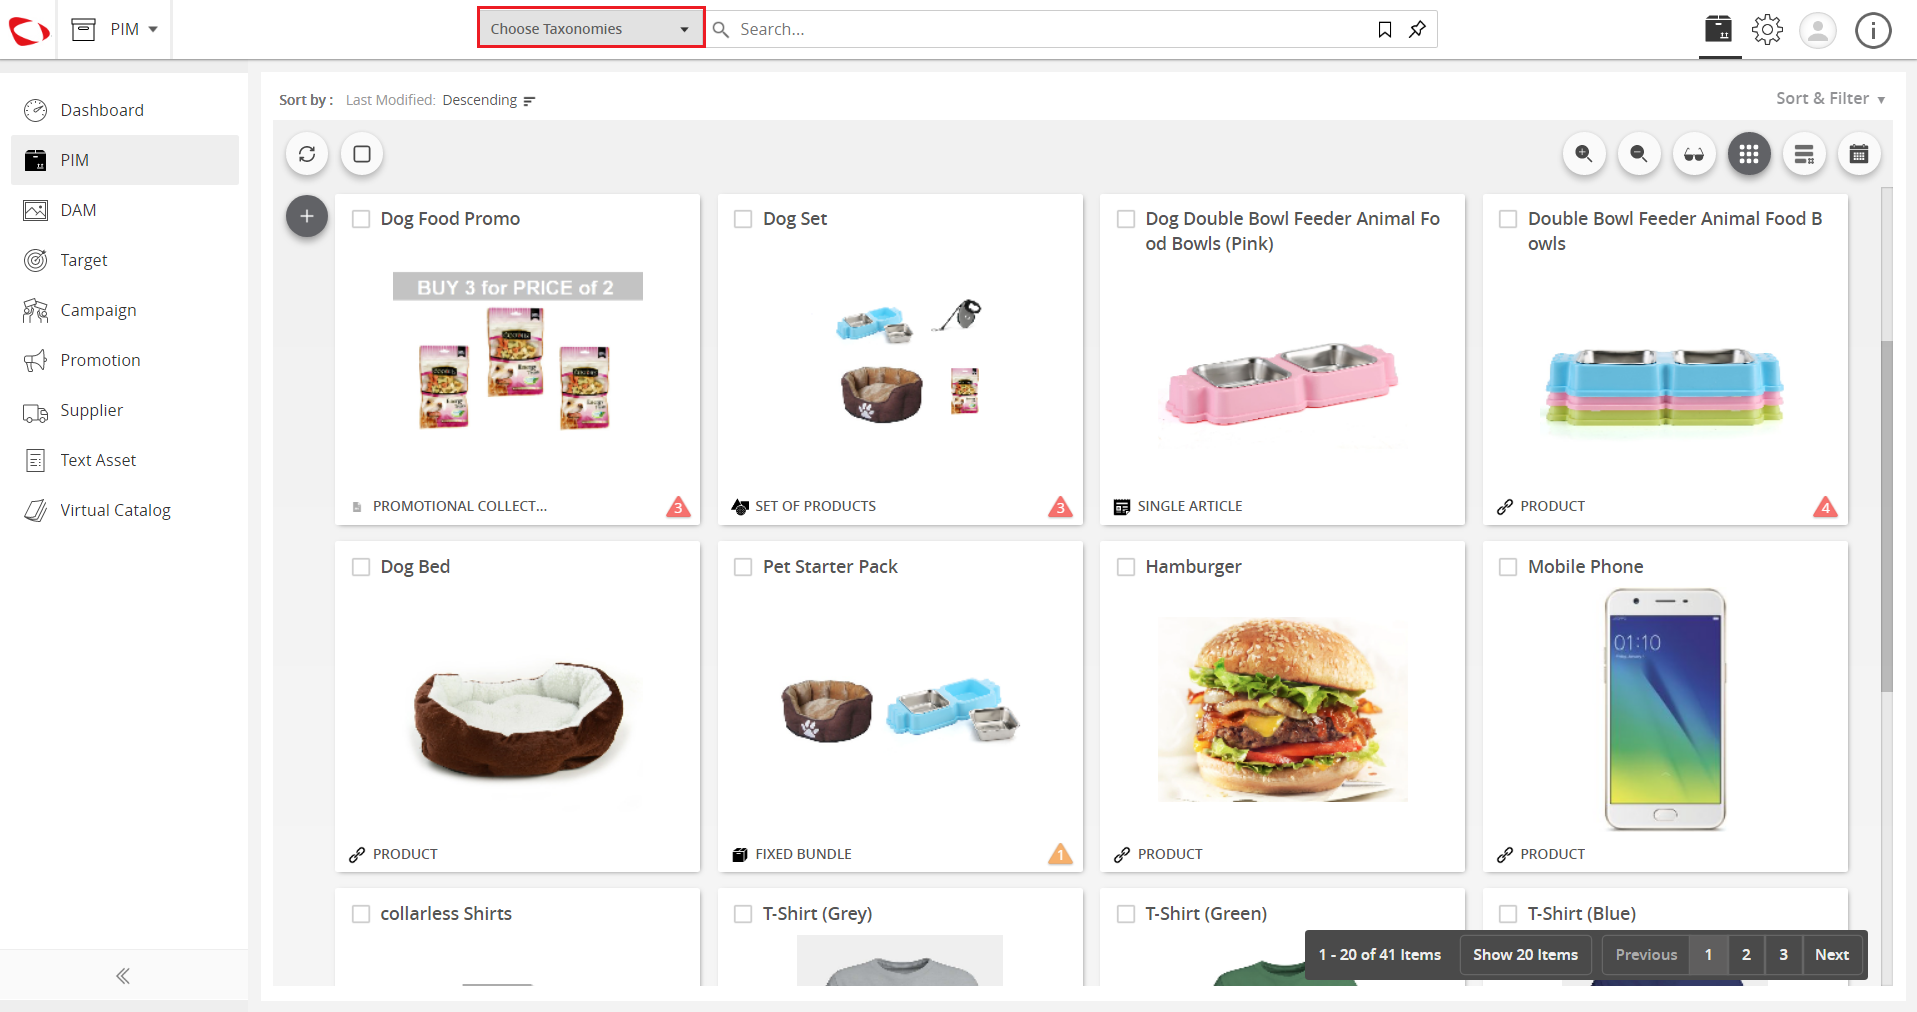Collapse the sidebar with double chevron
Viewport: 1917px width, 1012px height.
point(123,976)
